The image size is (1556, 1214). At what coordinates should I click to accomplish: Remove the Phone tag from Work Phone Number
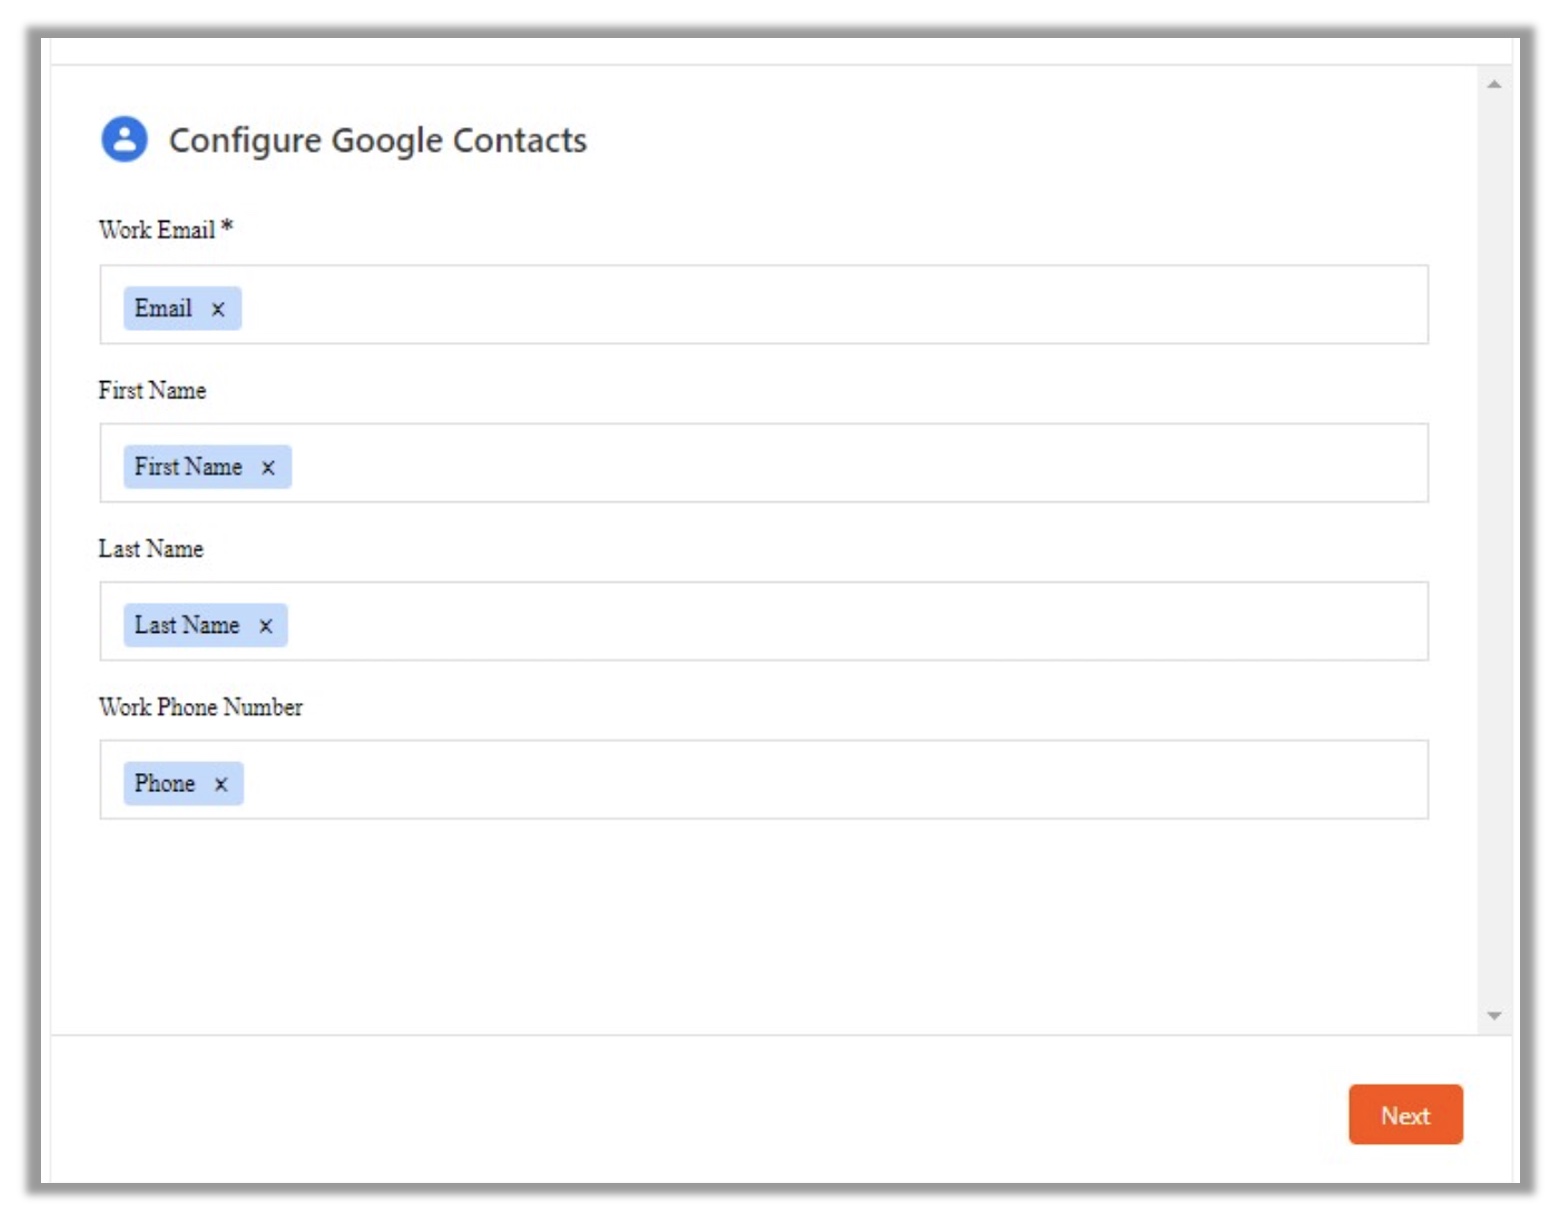pos(223,784)
